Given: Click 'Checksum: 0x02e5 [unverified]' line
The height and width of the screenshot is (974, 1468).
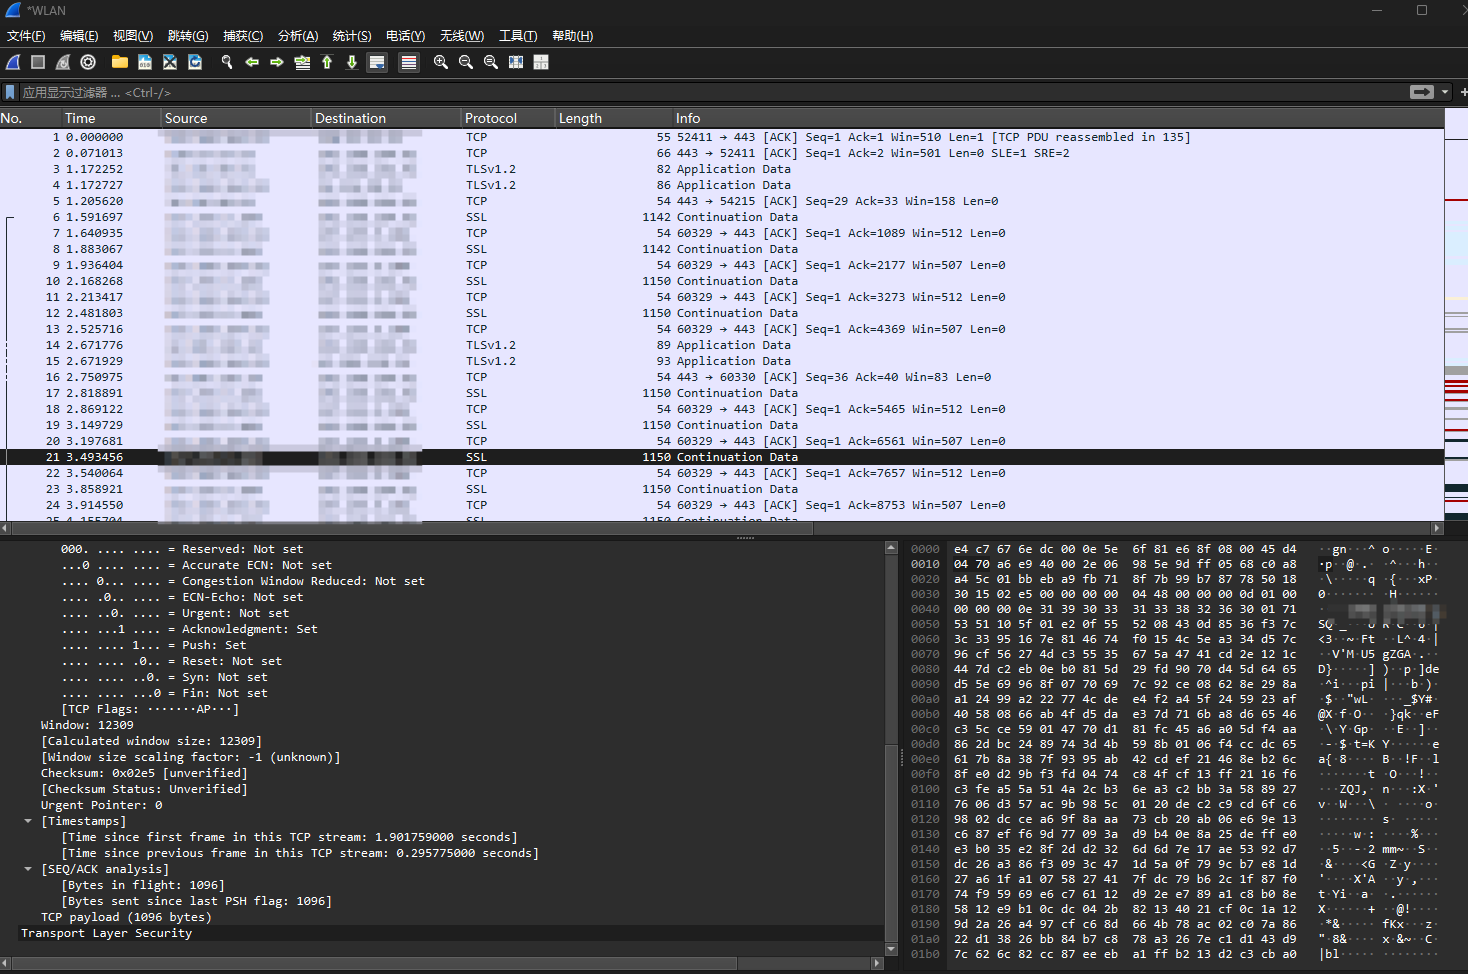Looking at the screenshot, I should (144, 773).
